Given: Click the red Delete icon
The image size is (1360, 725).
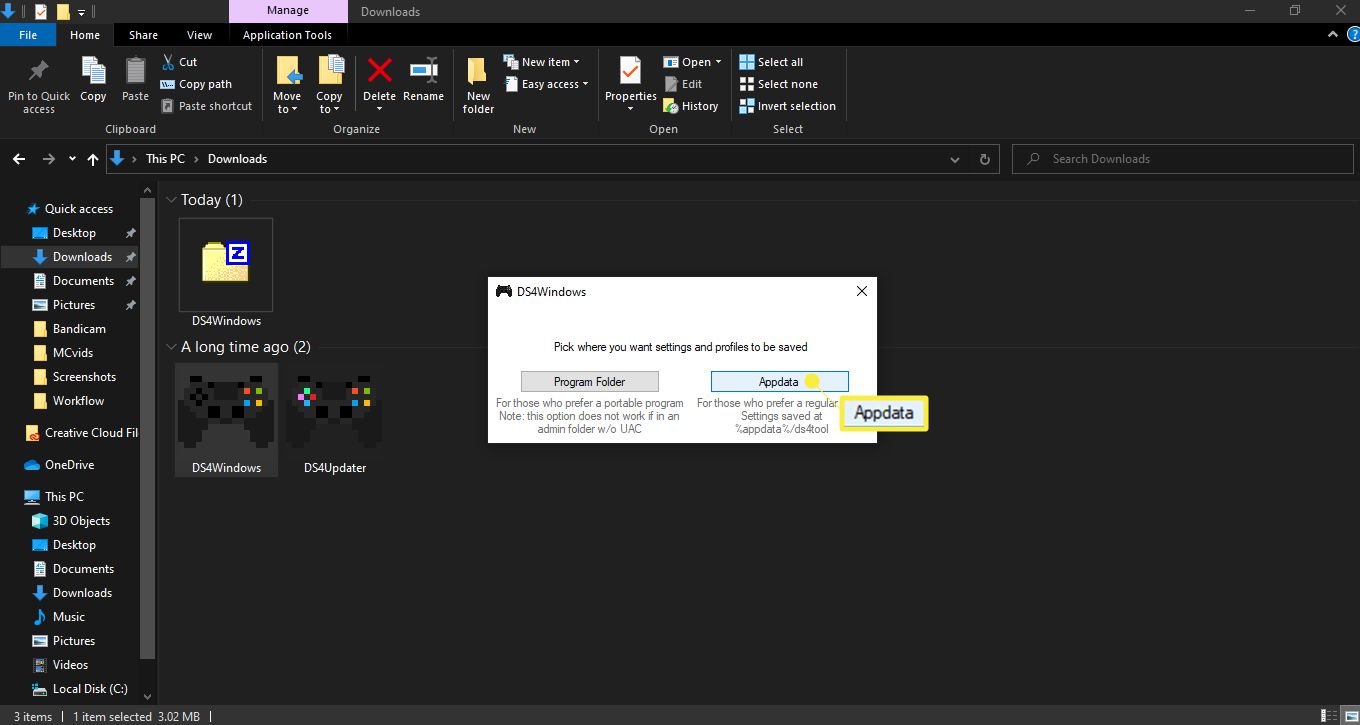Looking at the screenshot, I should click(x=379, y=71).
